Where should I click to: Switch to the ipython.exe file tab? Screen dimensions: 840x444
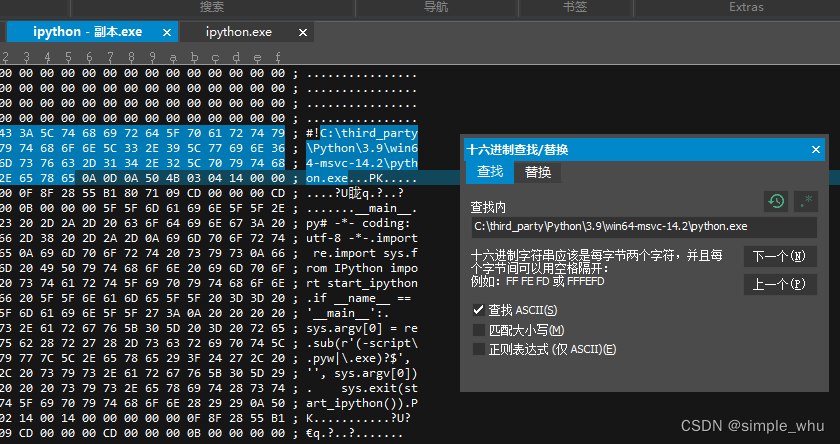pyautogui.click(x=239, y=32)
